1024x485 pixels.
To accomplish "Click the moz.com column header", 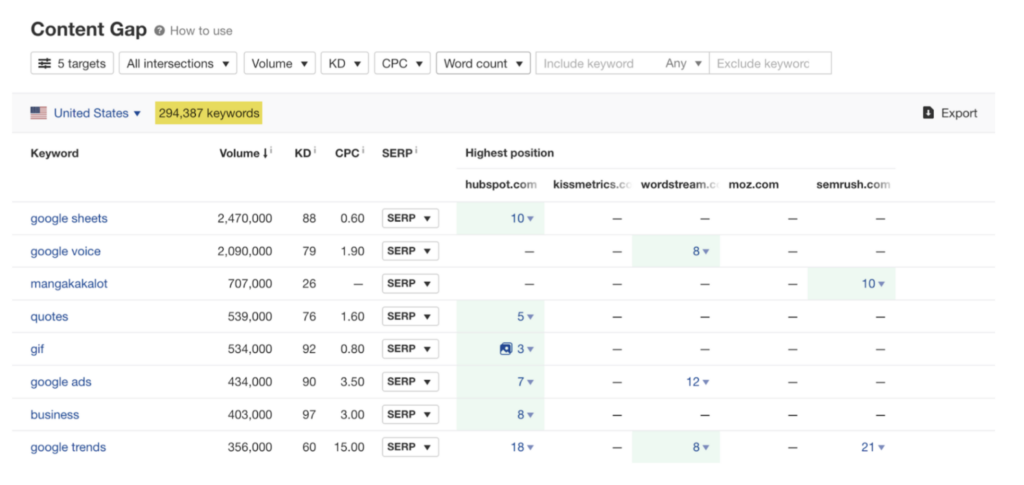I will (754, 185).
